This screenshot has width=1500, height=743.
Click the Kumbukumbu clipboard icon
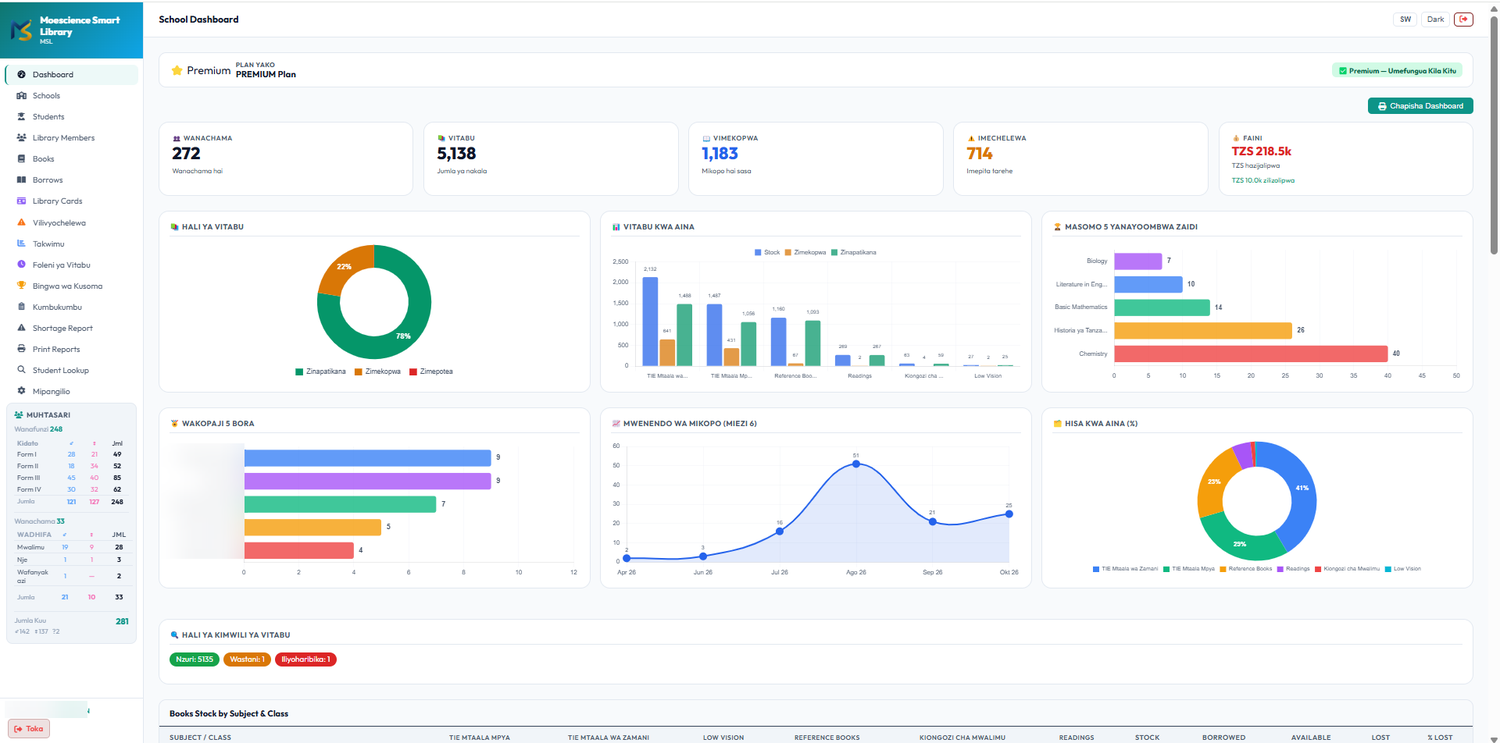coord(22,307)
